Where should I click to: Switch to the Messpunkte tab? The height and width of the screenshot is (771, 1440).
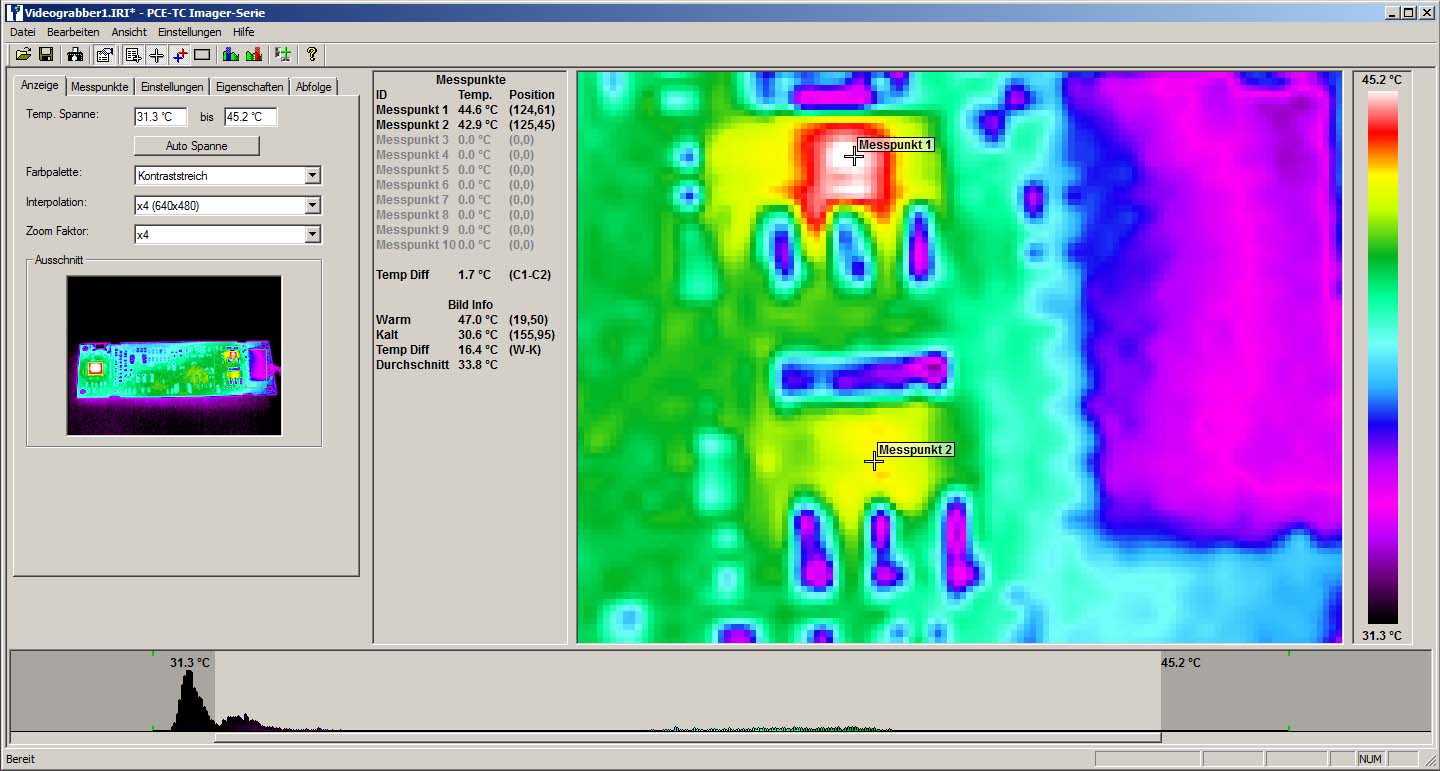tap(99, 87)
